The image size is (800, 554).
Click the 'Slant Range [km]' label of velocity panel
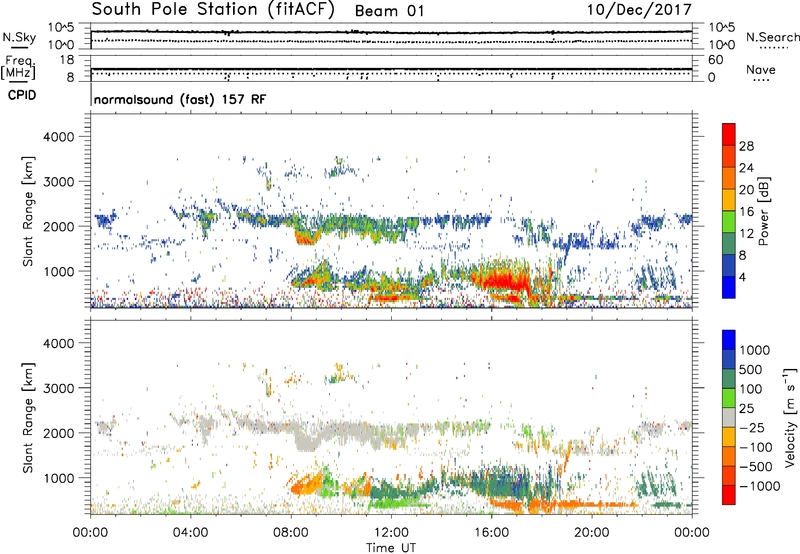(x=28, y=417)
